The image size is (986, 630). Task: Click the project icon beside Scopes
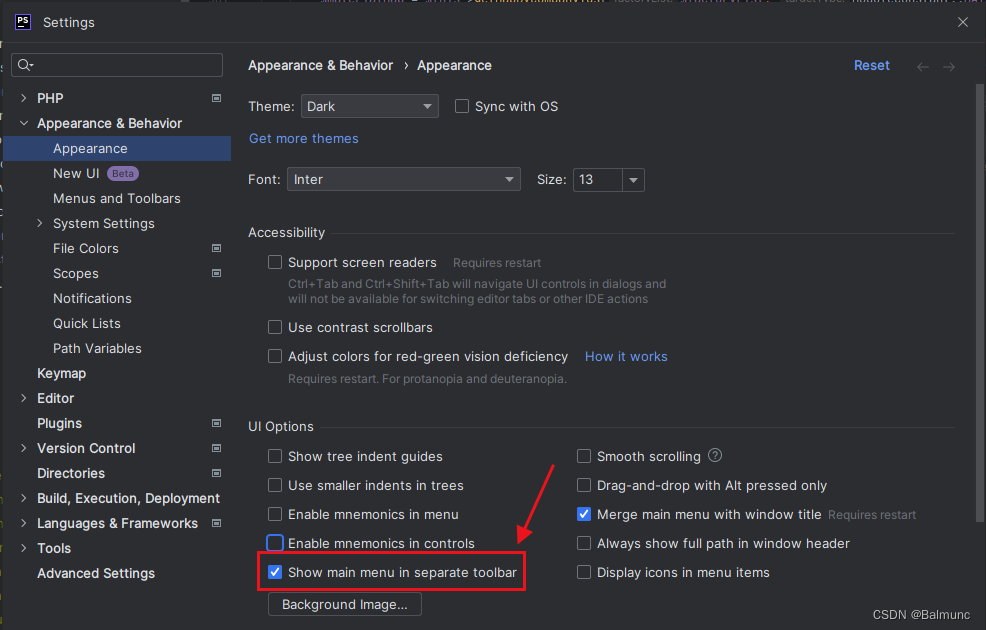[216, 273]
